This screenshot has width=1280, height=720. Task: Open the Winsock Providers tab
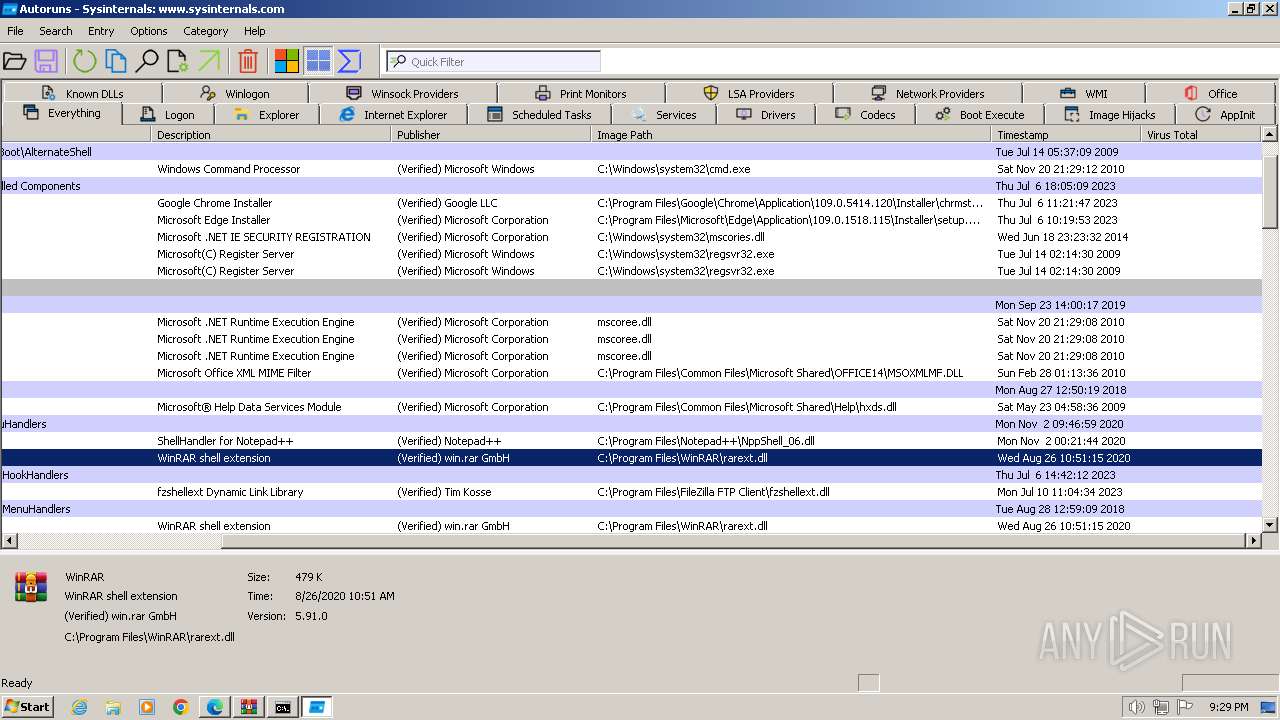(402, 93)
